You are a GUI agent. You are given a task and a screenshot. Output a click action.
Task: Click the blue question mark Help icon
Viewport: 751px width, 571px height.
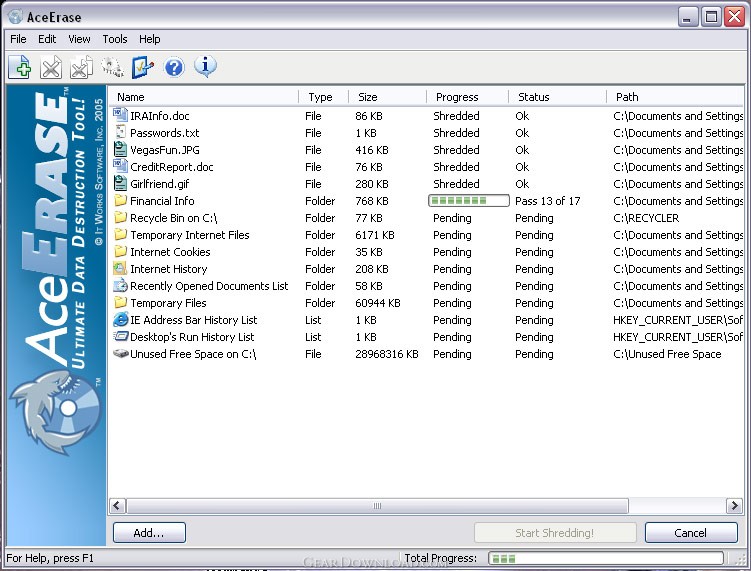[x=174, y=67]
